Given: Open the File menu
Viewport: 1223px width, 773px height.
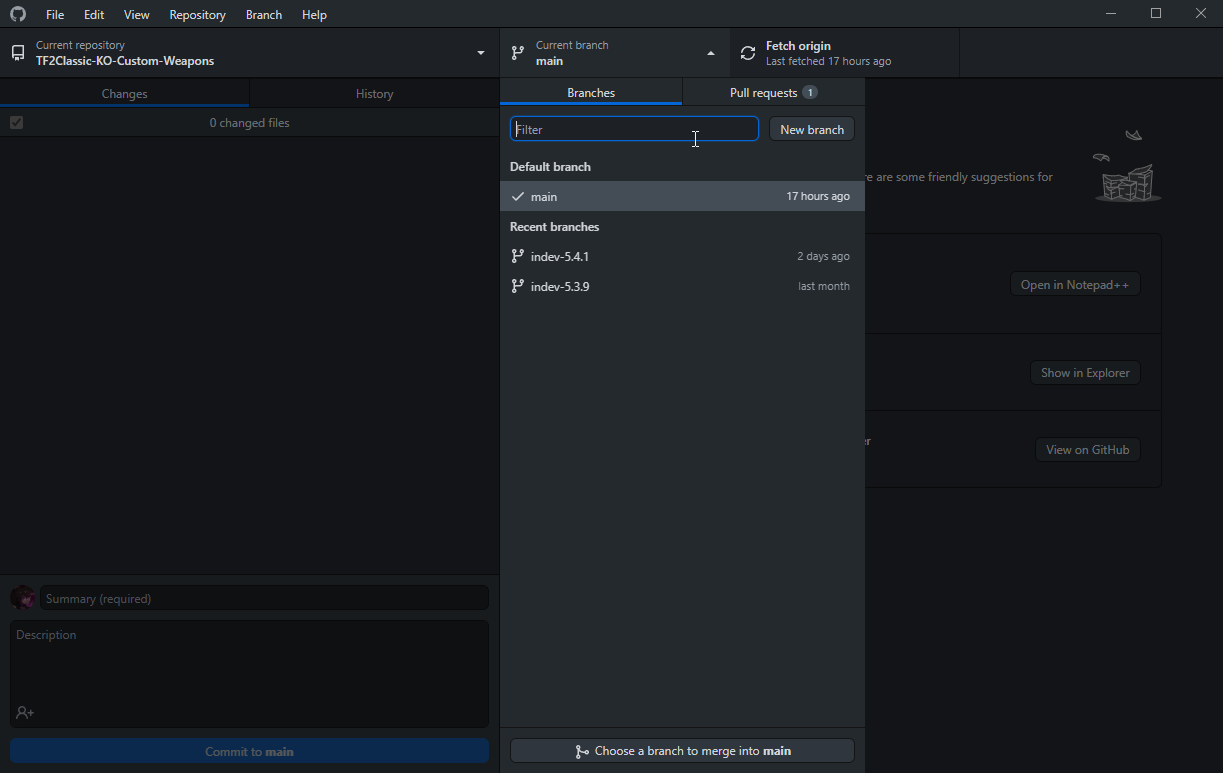Looking at the screenshot, I should (x=55, y=15).
